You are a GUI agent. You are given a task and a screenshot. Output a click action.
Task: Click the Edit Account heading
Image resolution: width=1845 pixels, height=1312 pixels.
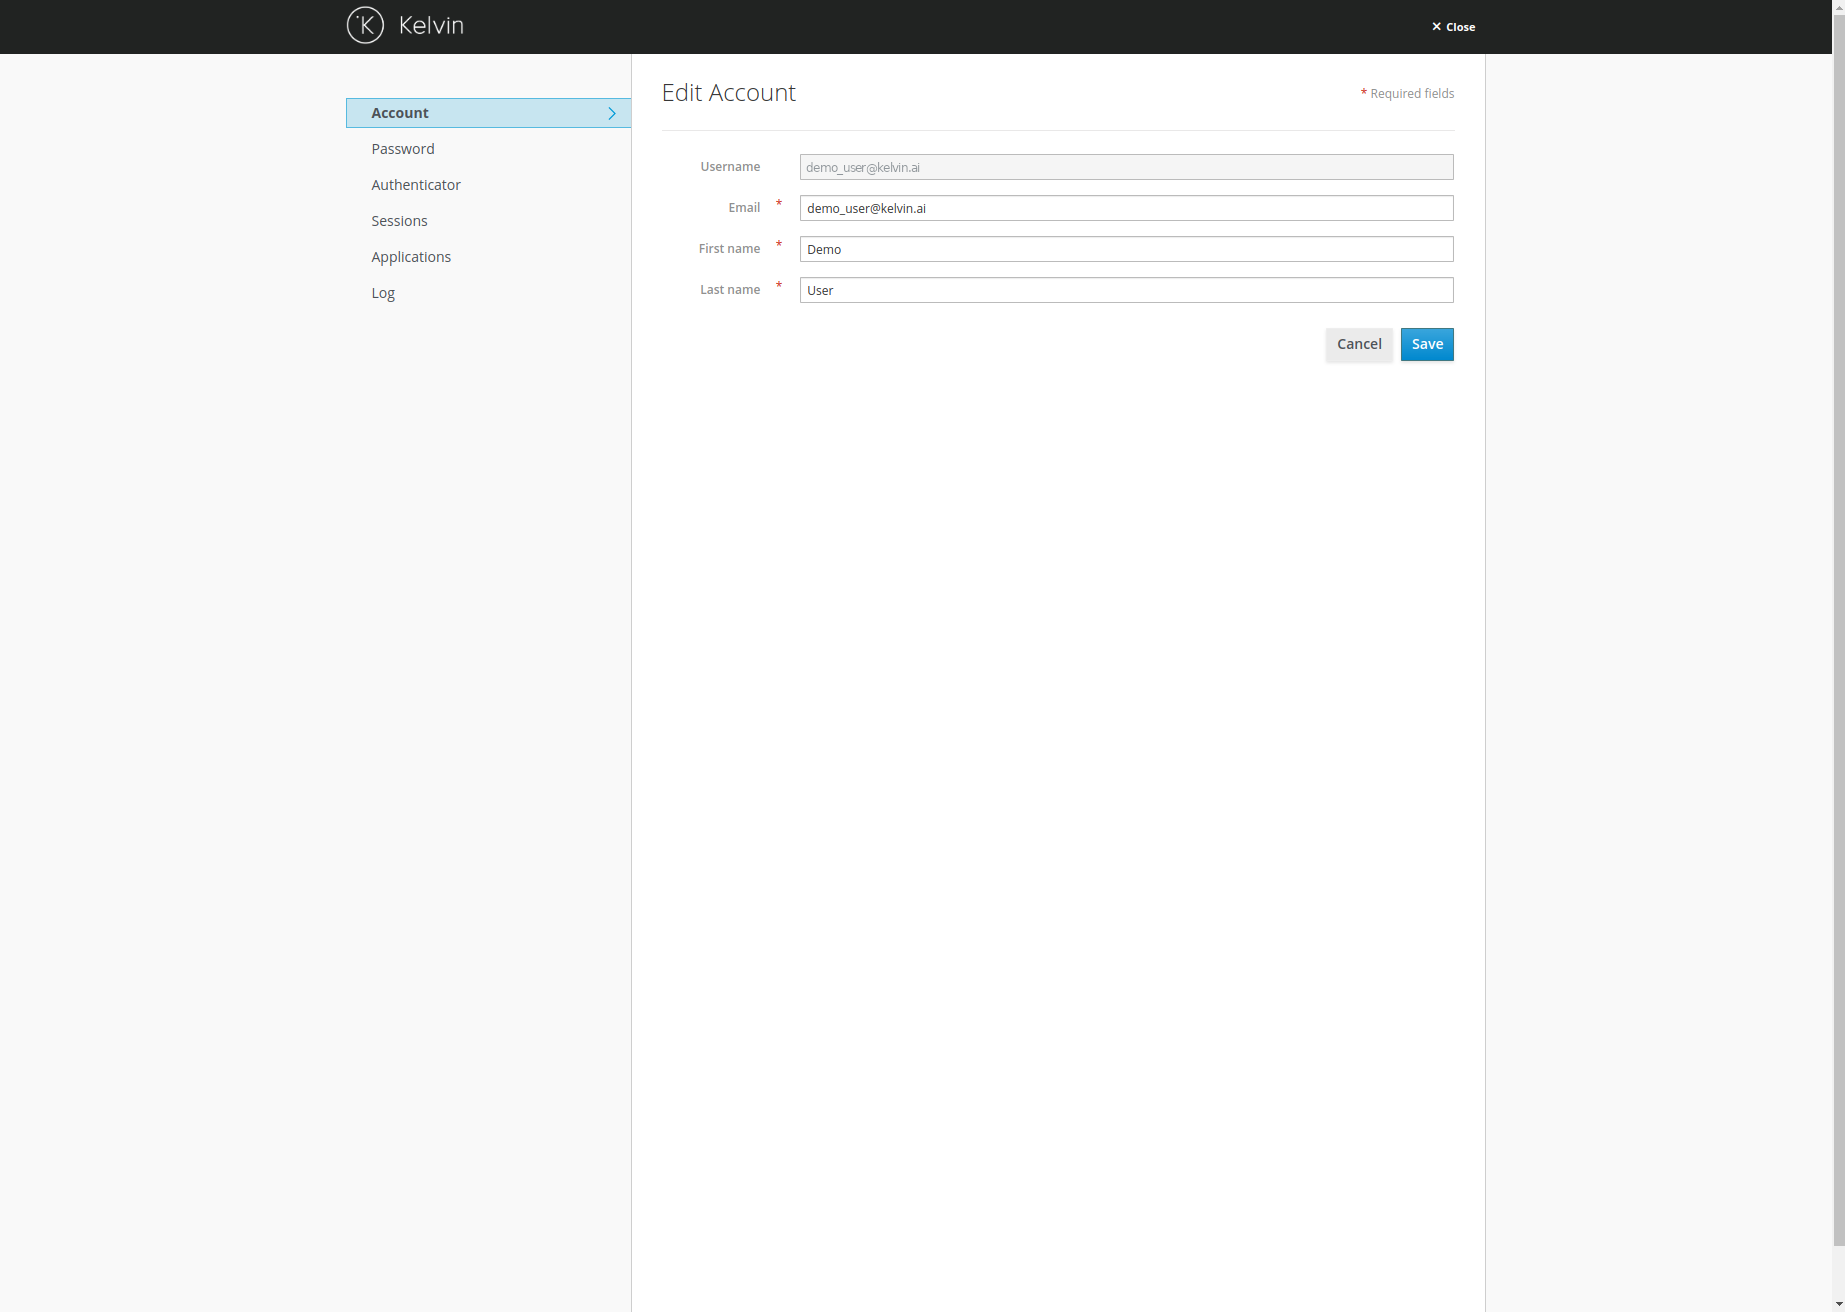tap(728, 92)
